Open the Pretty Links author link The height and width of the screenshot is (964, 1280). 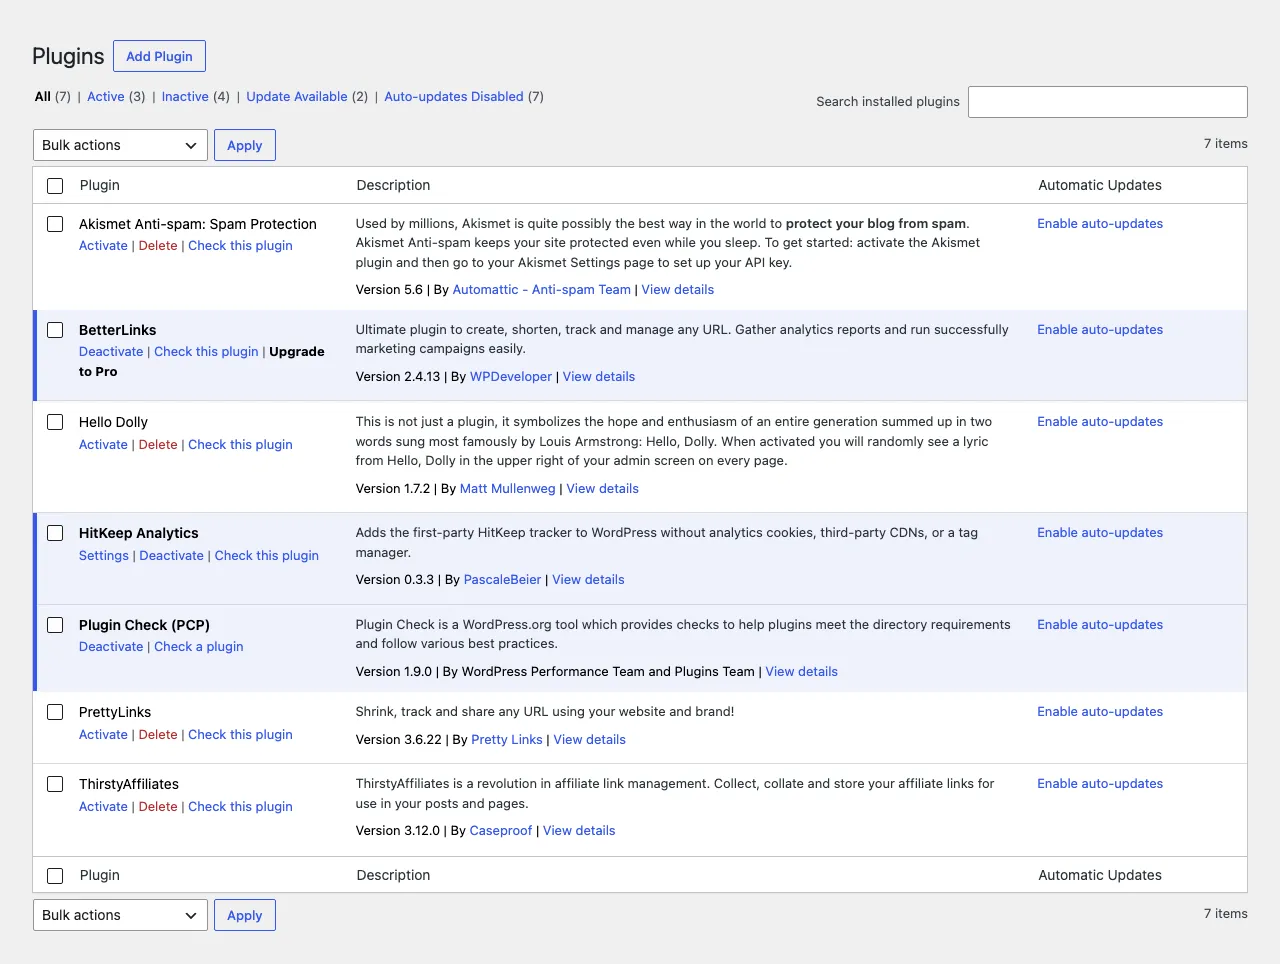(x=507, y=740)
